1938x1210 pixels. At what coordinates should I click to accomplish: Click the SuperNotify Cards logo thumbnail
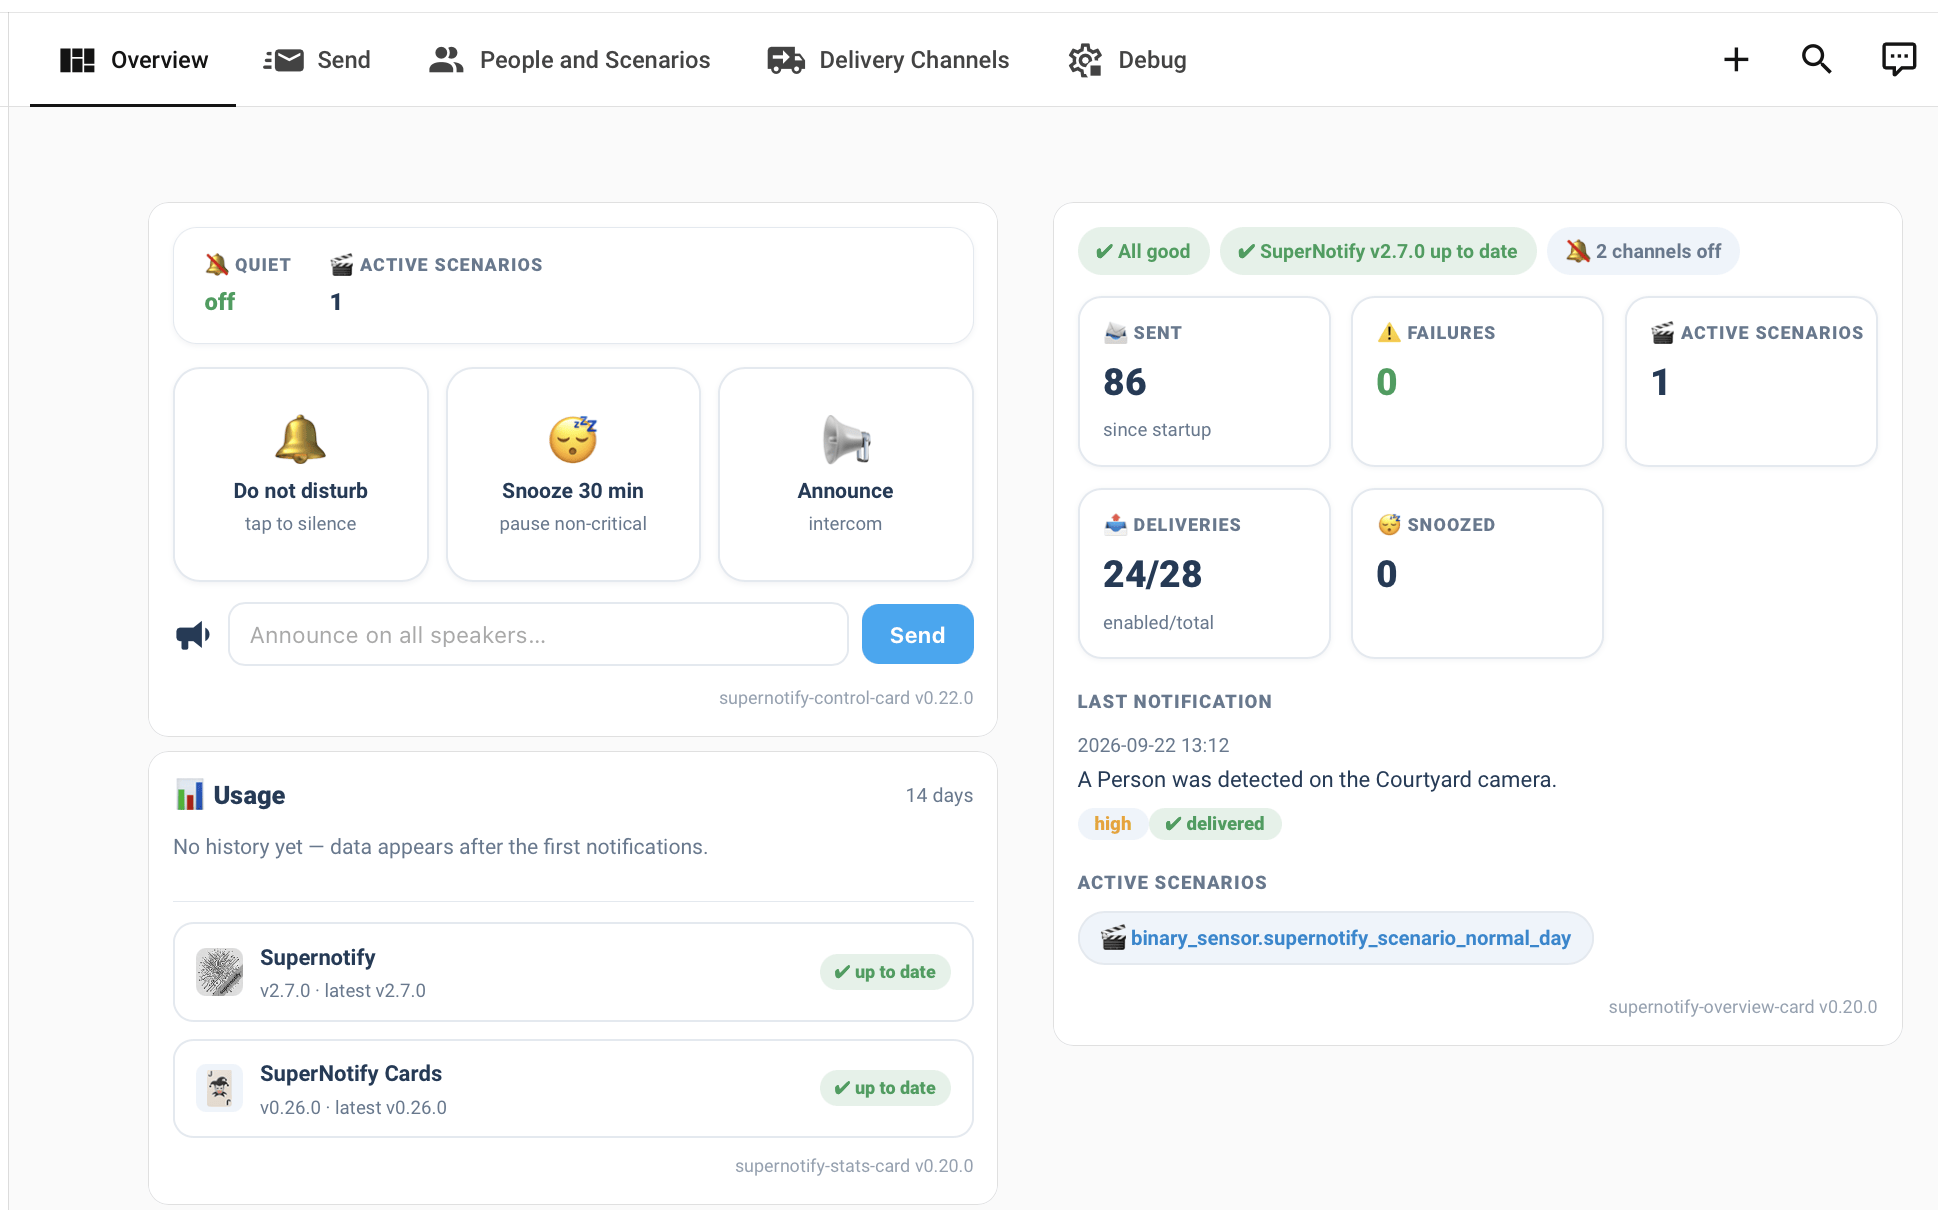tap(219, 1088)
